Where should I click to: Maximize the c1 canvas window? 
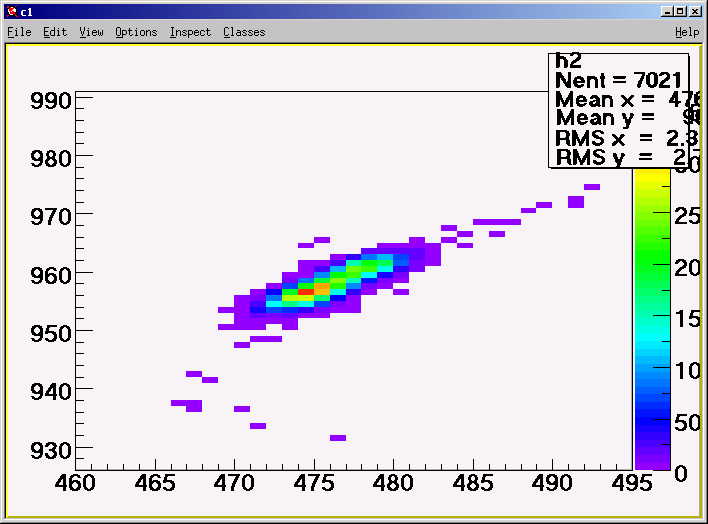pos(680,12)
